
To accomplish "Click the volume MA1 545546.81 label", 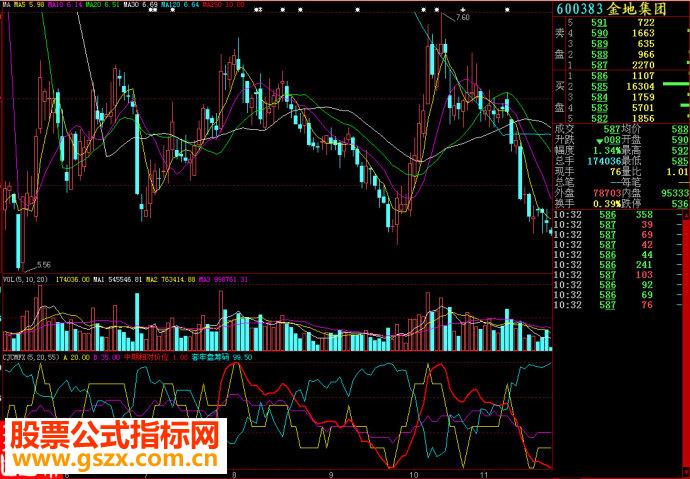I will [117, 279].
